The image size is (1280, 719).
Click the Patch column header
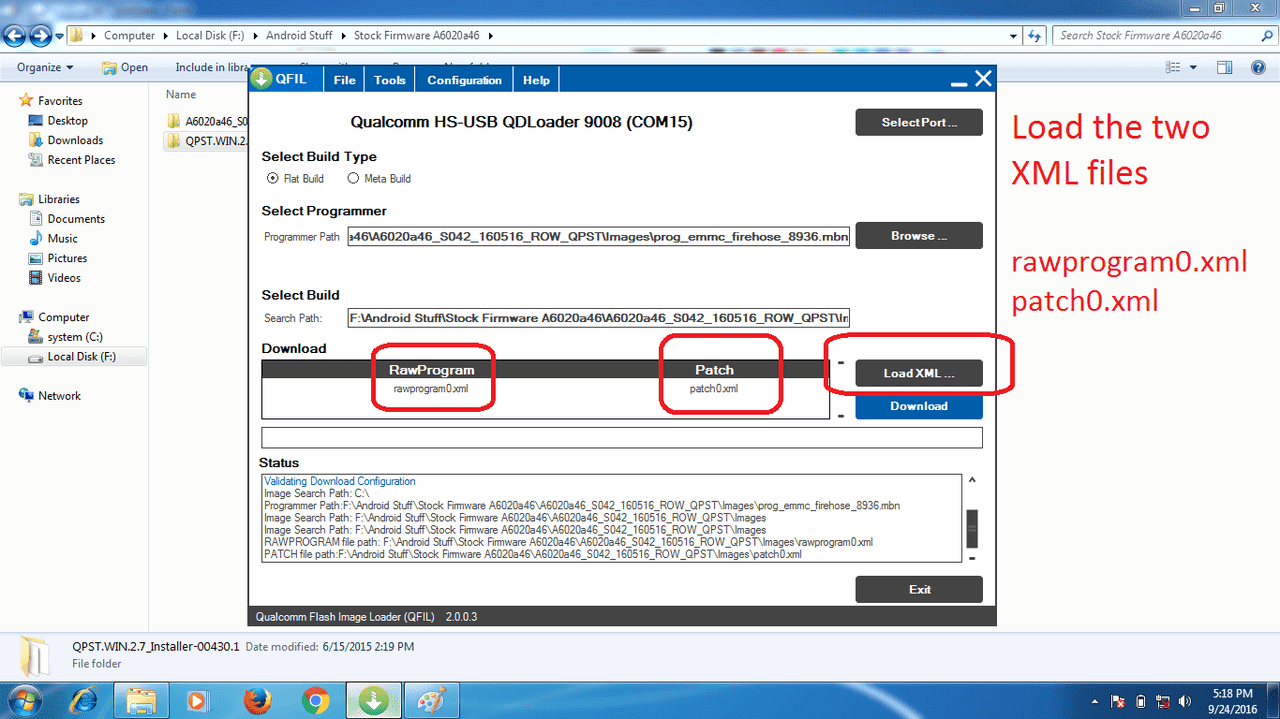(x=714, y=370)
